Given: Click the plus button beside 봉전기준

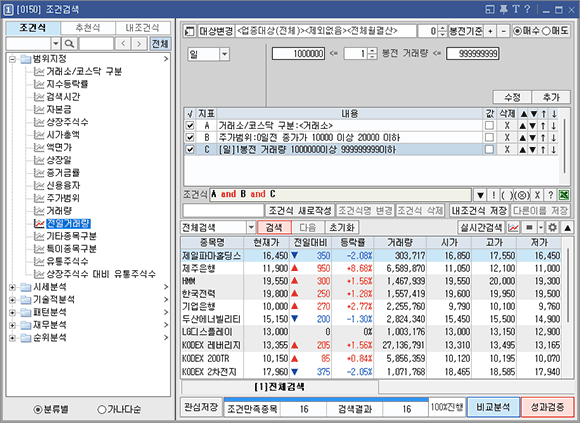Looking at the screenshot, I should [x=490, y=31].
